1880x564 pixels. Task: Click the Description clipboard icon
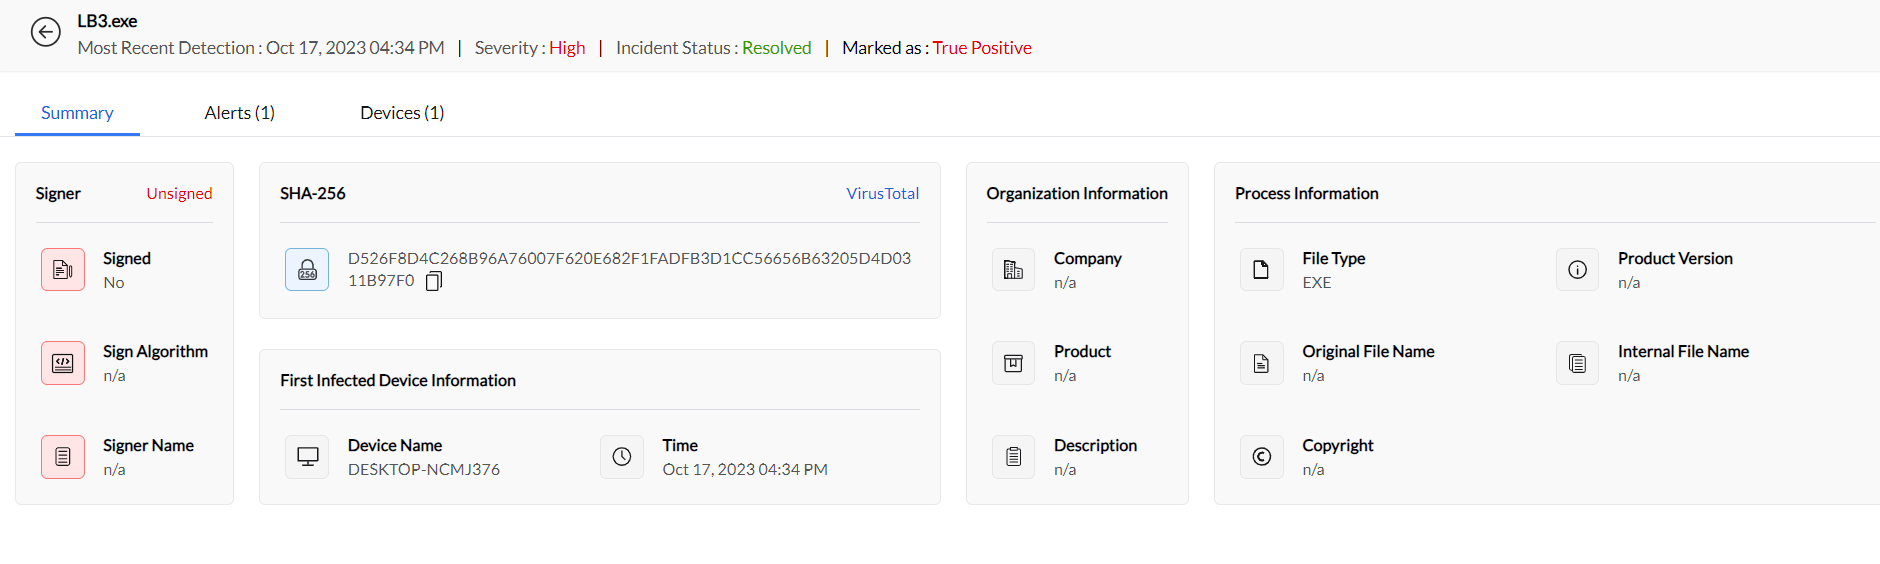pos(1013,457)
